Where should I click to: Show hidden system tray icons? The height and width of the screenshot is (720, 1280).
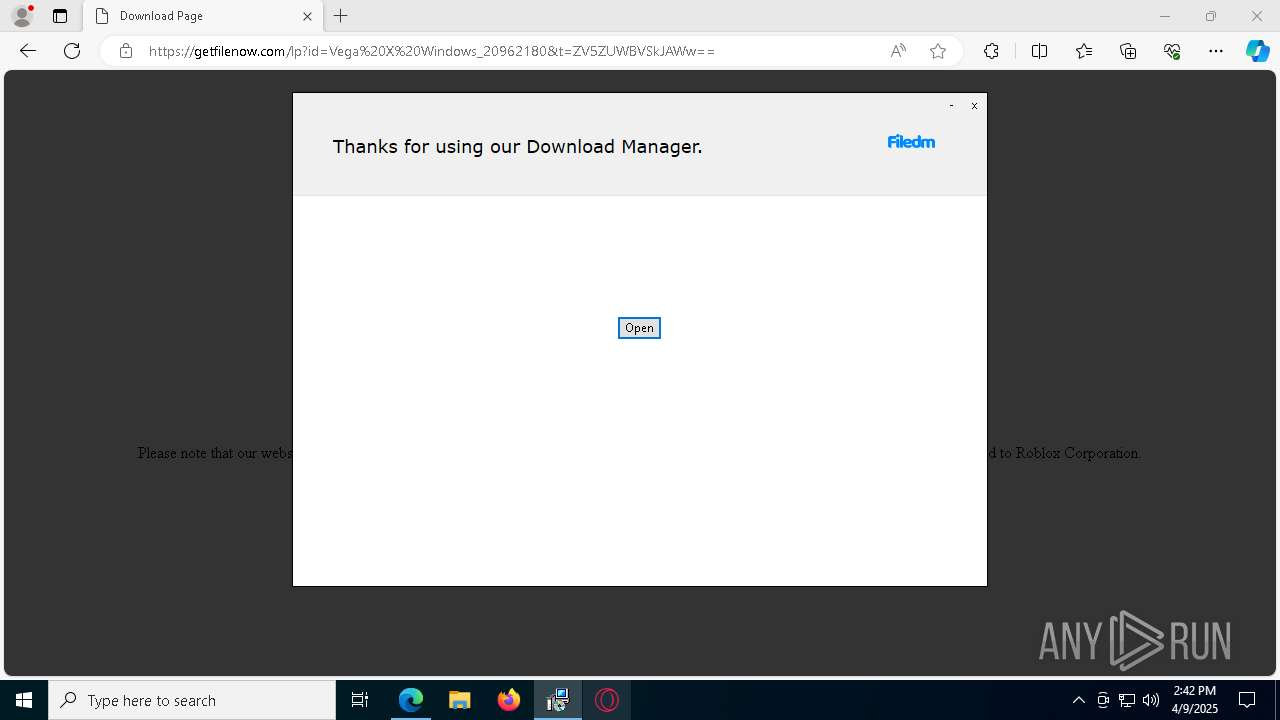(1078, 700)
